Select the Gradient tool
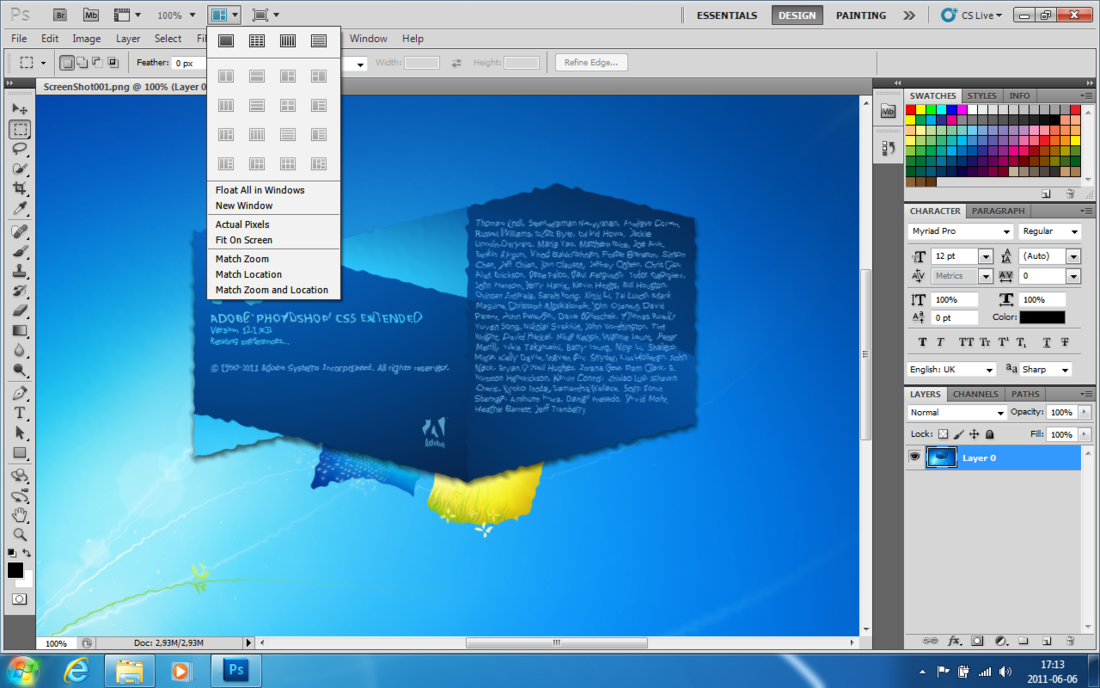 (20, 330)
